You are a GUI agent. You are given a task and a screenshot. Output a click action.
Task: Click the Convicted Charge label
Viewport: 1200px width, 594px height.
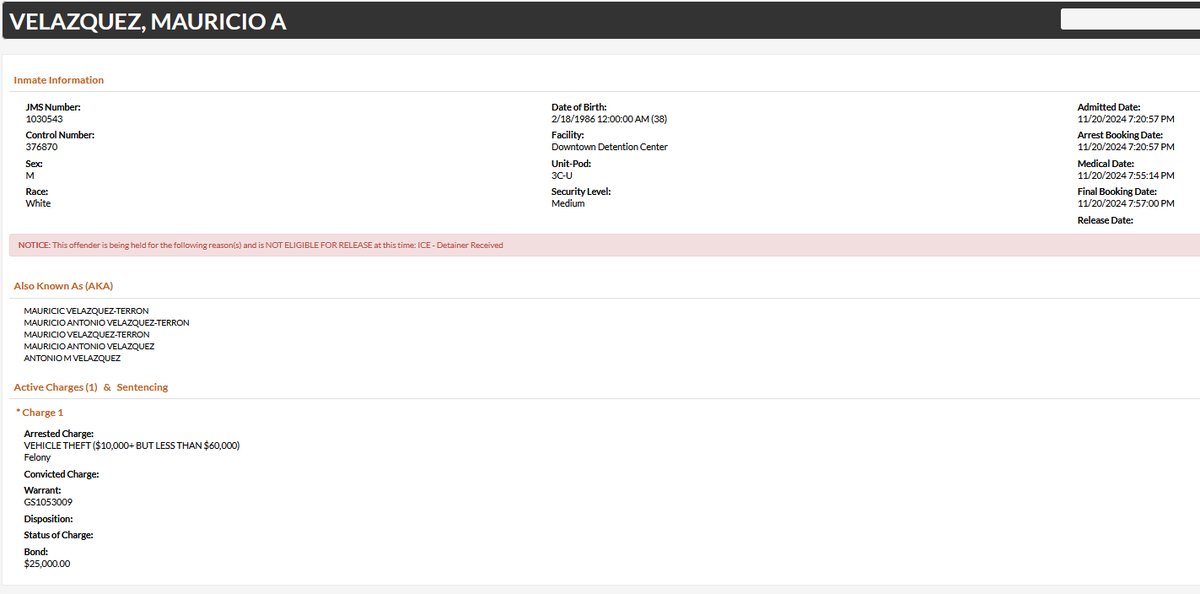pos(62,474)
